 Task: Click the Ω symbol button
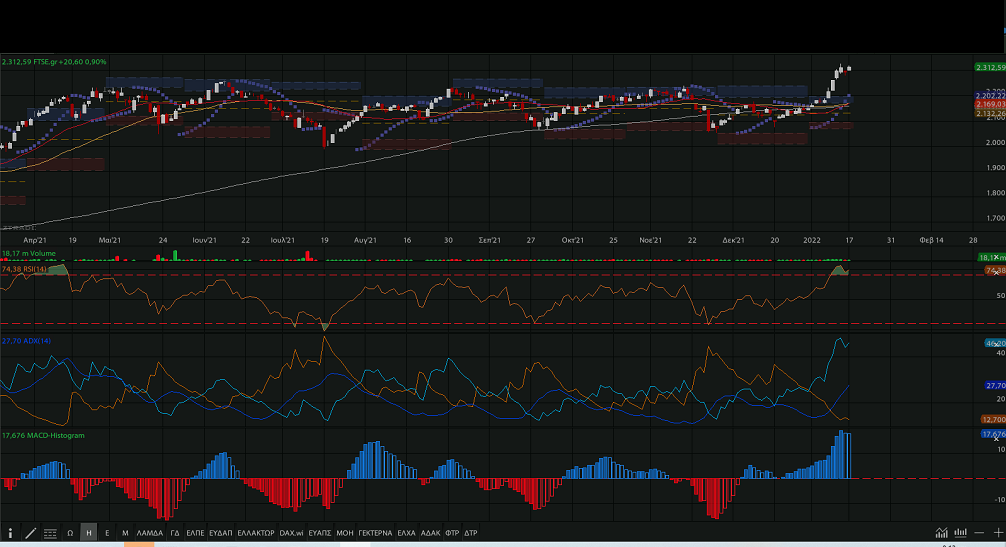70,533
